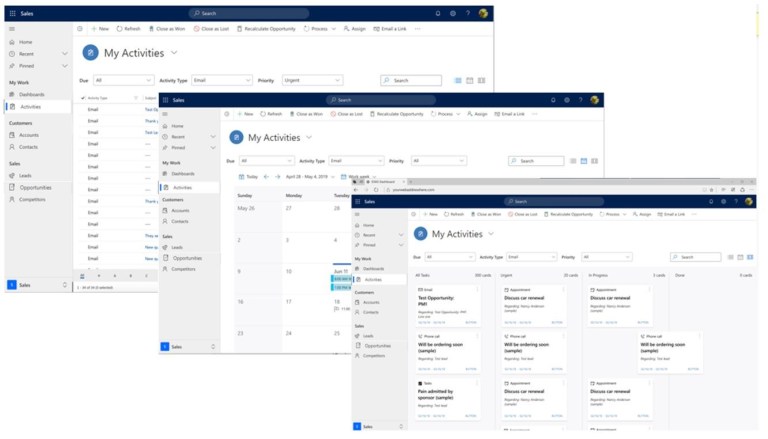Screen dimensions: 768x439
Task: Expand My Activities view selector in back window
Action: 174,52
